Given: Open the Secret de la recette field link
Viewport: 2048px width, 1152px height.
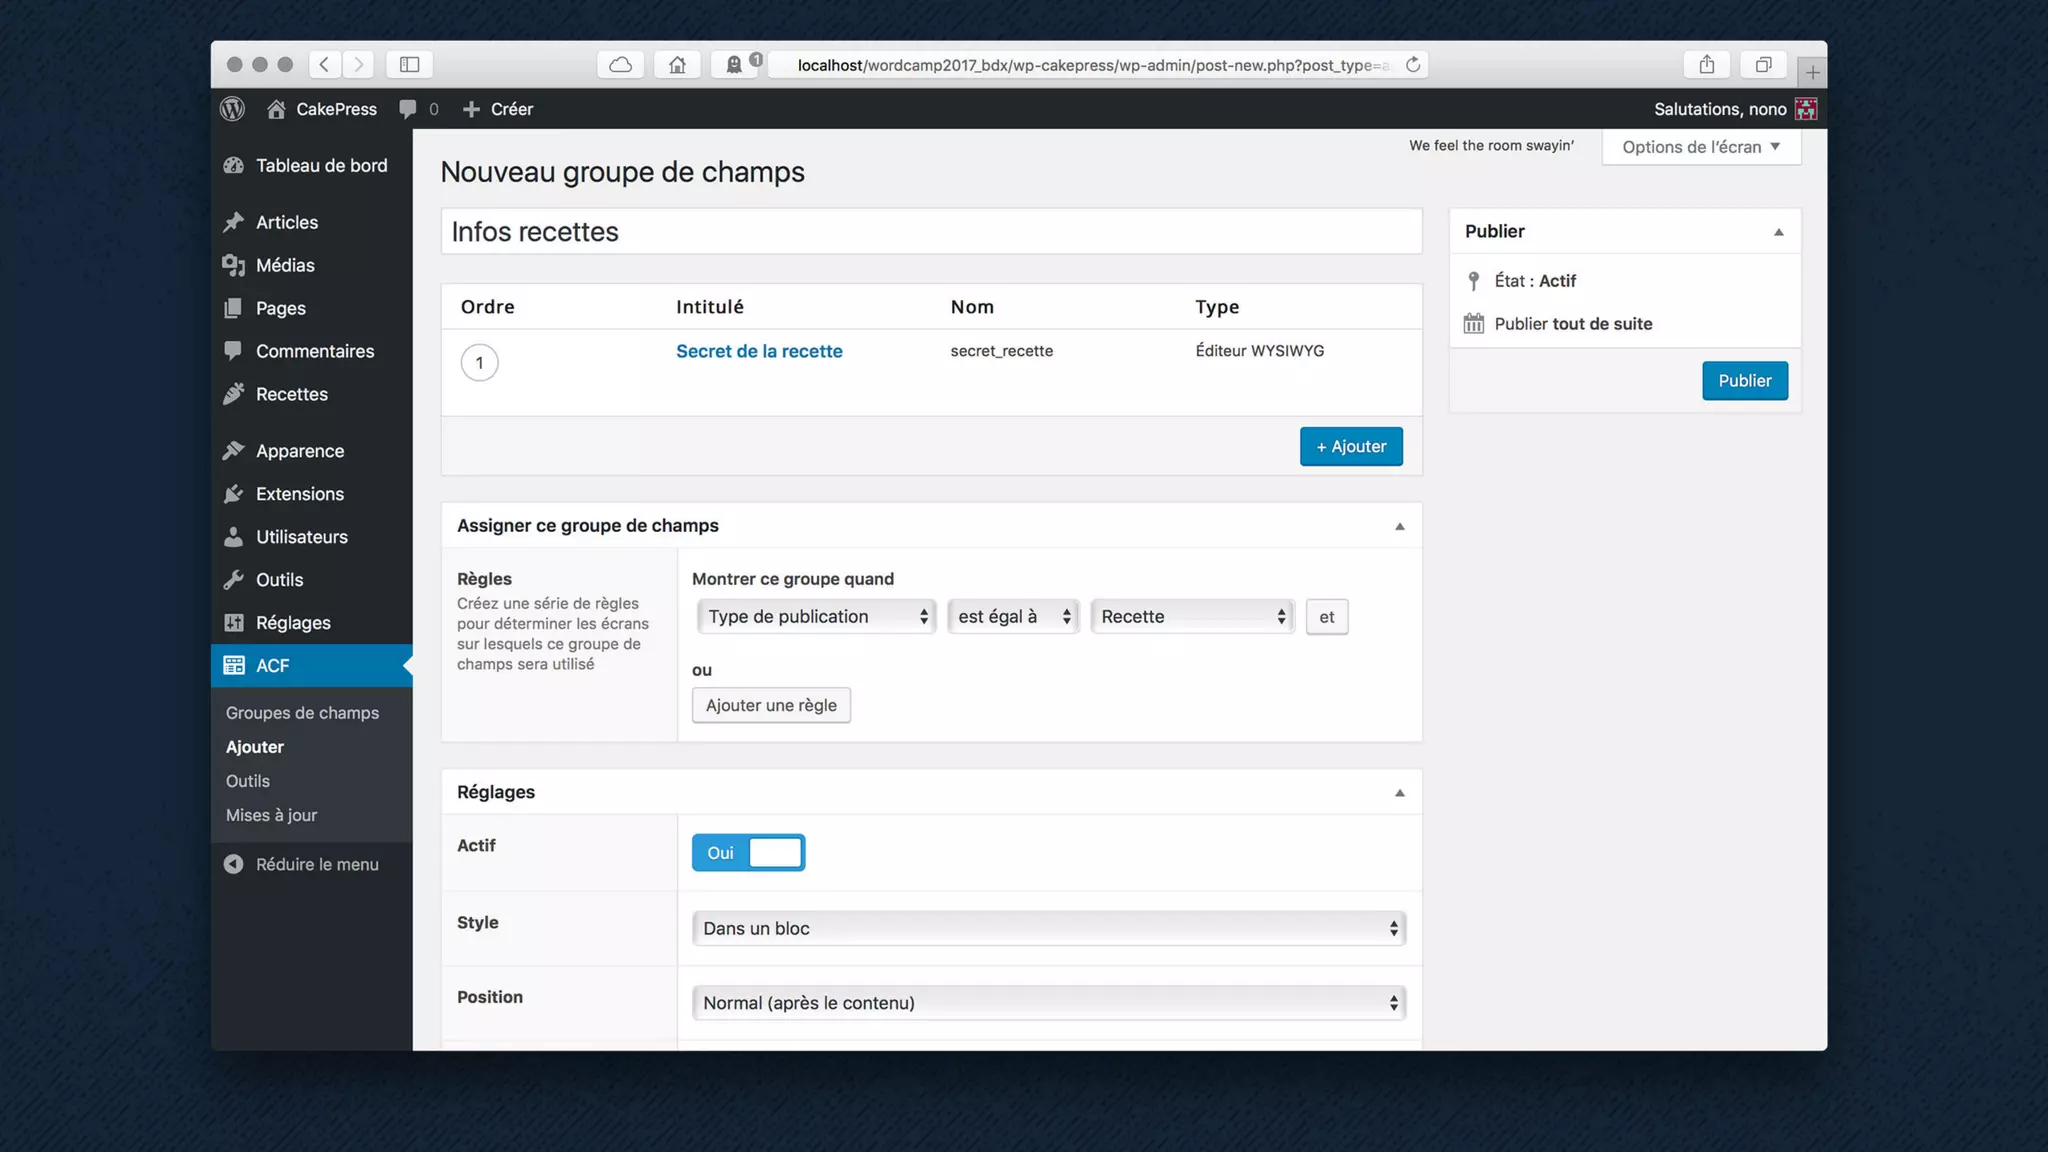Looking at the screenshot, I should pos(759,351).
